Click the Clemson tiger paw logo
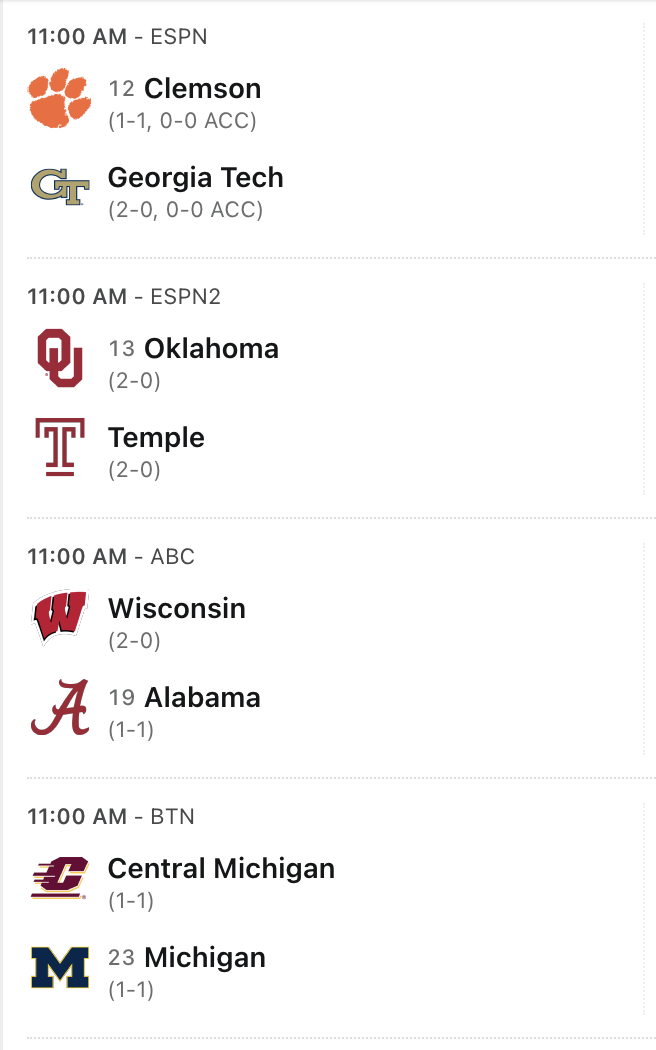 [x=59, y=98]
